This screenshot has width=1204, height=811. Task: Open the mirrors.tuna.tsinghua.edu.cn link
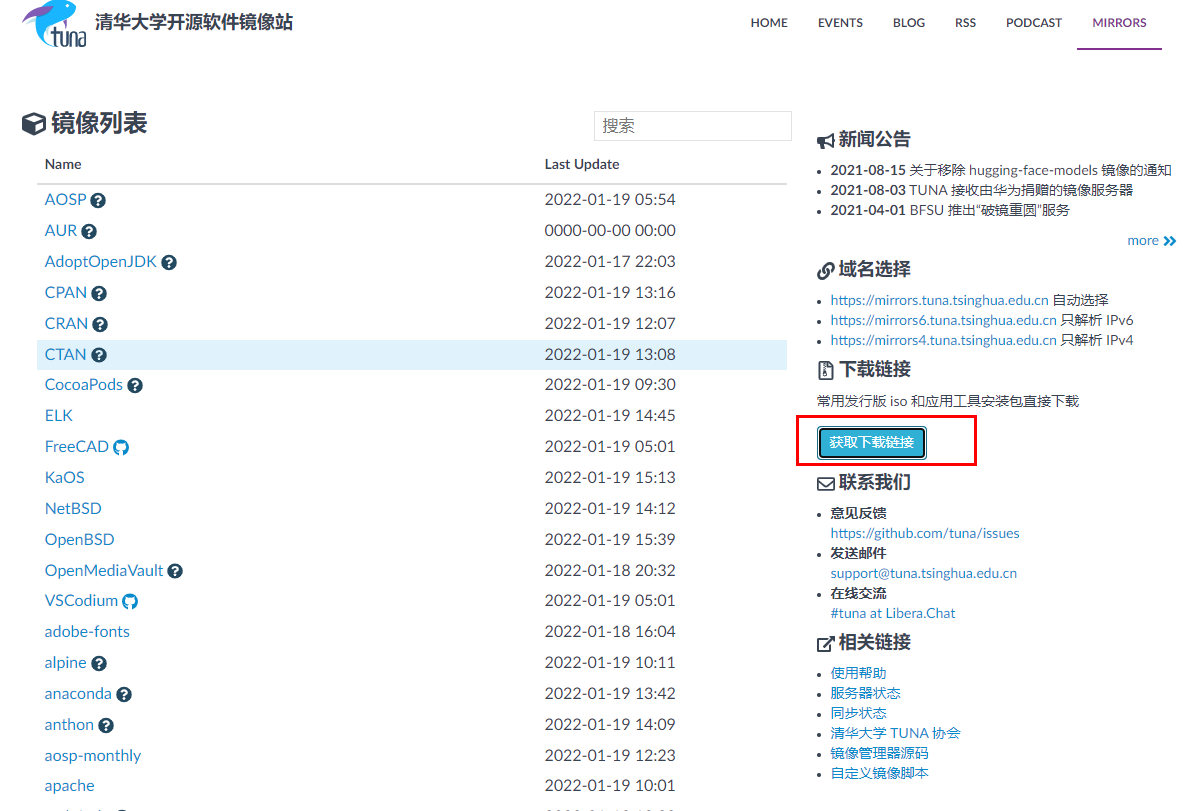tap(940, 300)
